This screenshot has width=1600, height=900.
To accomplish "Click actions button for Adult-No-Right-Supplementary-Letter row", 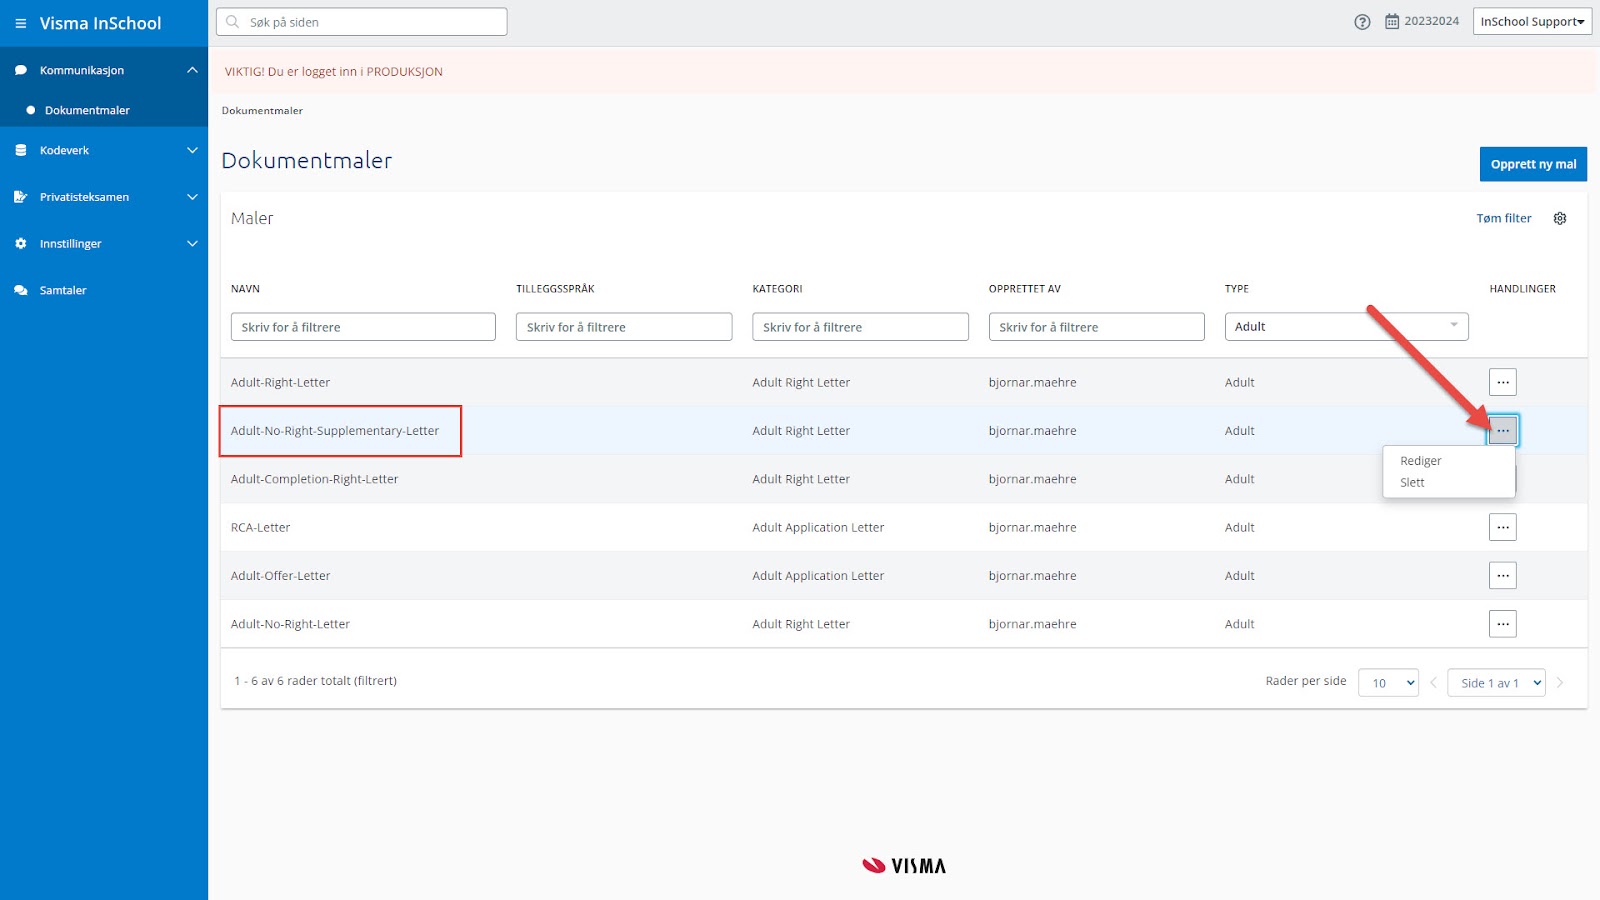I will pyautogui.click(x=1503, y=430).
